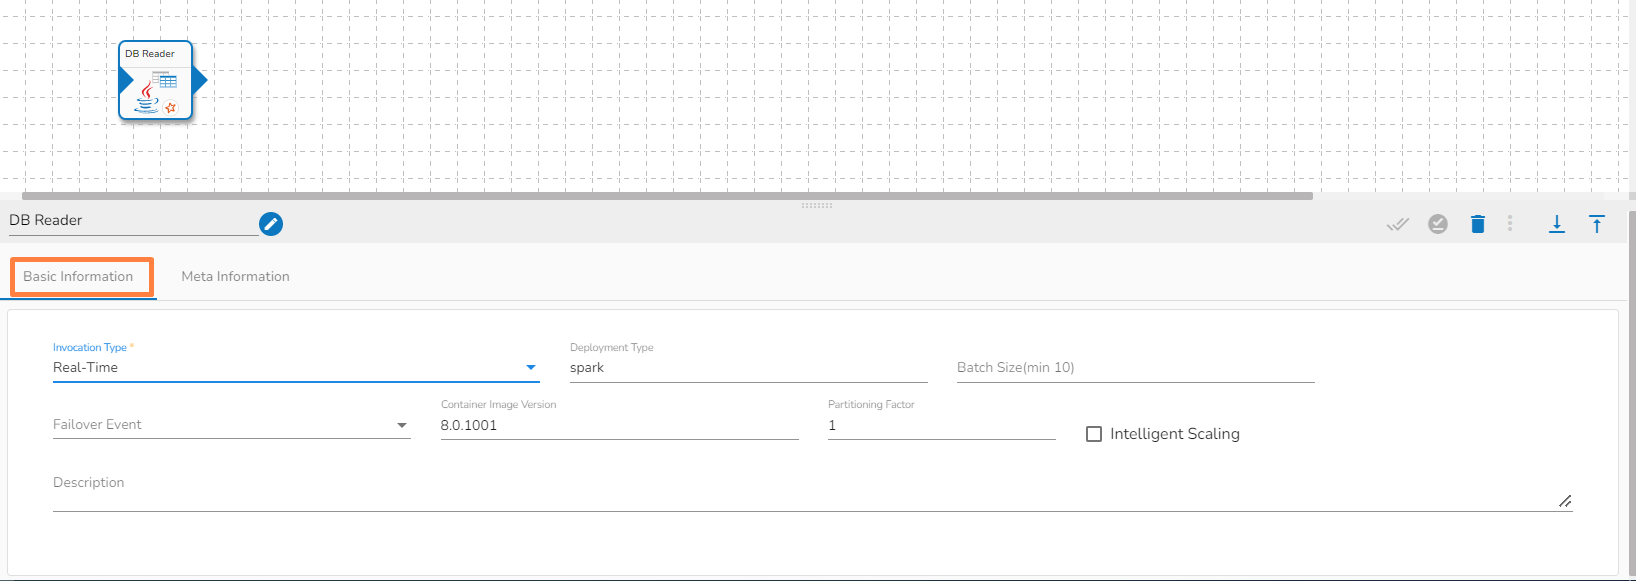Image resolution: width=1636 pixels, height=581 pixels.
Task: Click the Batch Size input field
Action: tap(1135, 368)
